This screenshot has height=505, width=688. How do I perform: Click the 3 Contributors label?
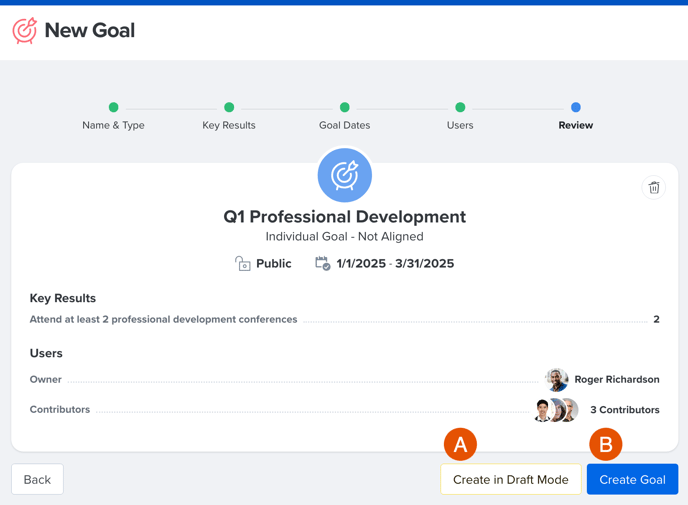(x=625, y=410)
